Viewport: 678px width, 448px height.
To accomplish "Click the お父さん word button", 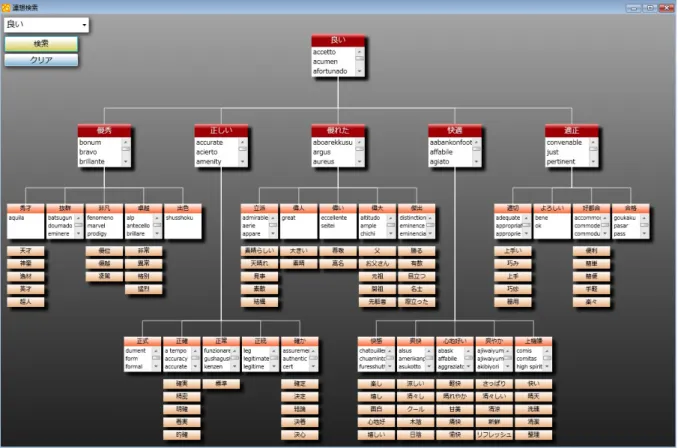I will click(377, 263).
